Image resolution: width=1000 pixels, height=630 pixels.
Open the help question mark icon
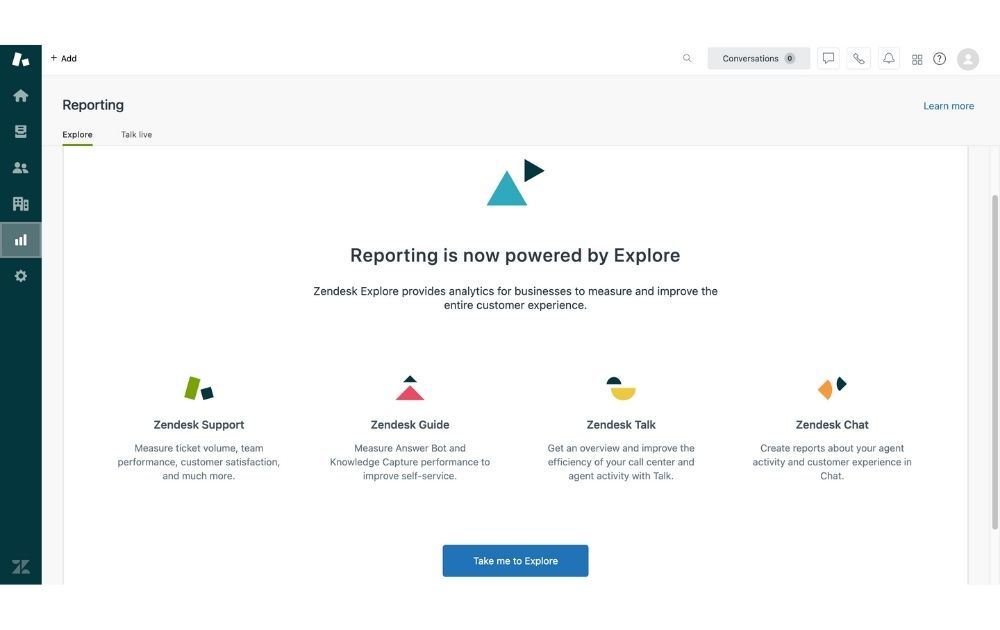point(939,59)
